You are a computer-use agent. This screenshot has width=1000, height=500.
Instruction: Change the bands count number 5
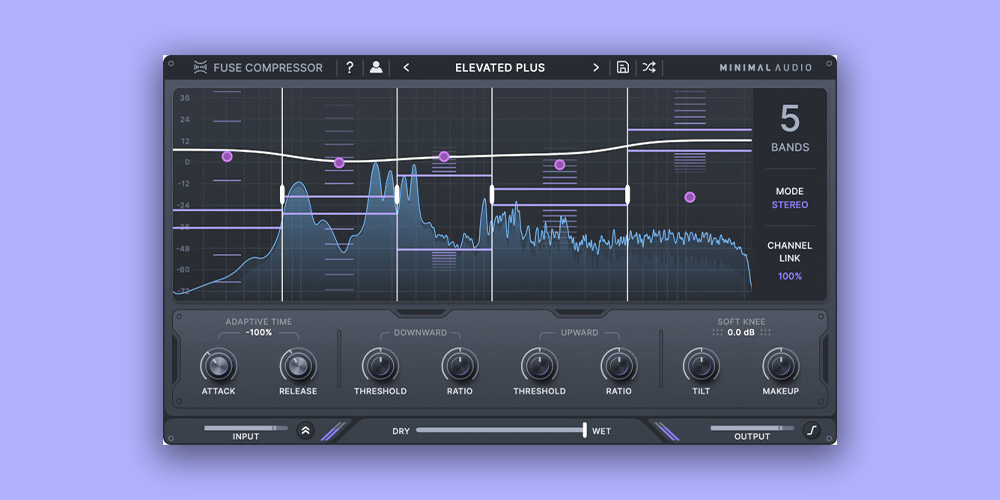click(790, 119)
